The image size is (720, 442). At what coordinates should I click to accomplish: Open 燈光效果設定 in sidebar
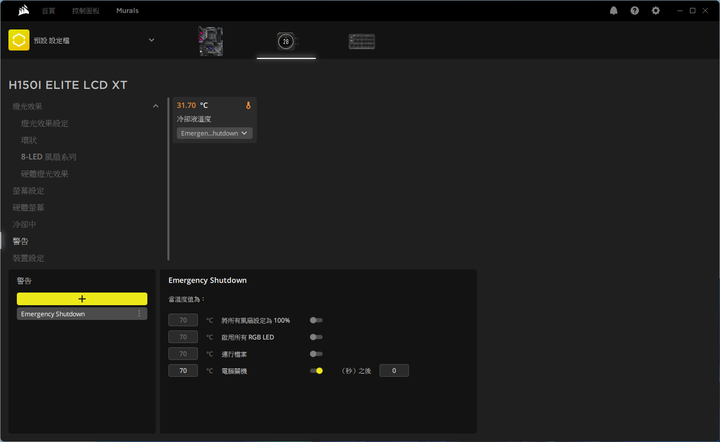(45, 123)
